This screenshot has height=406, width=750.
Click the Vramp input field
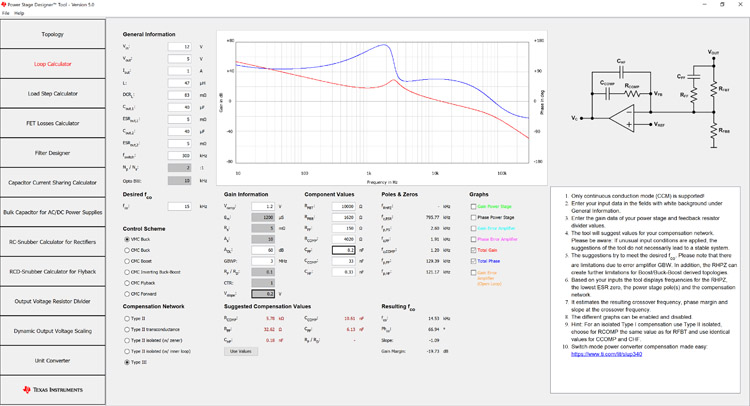[263, 207]
